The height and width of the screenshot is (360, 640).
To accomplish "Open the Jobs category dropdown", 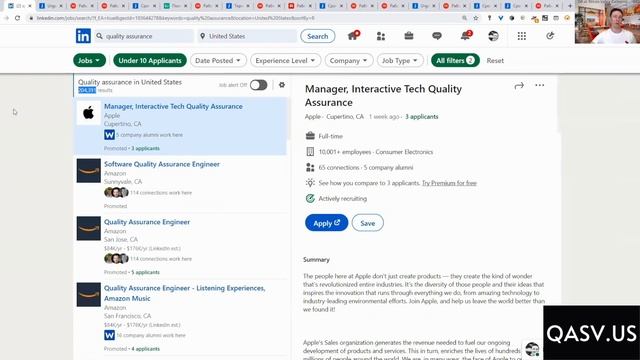I will click(x=89, y=60).
